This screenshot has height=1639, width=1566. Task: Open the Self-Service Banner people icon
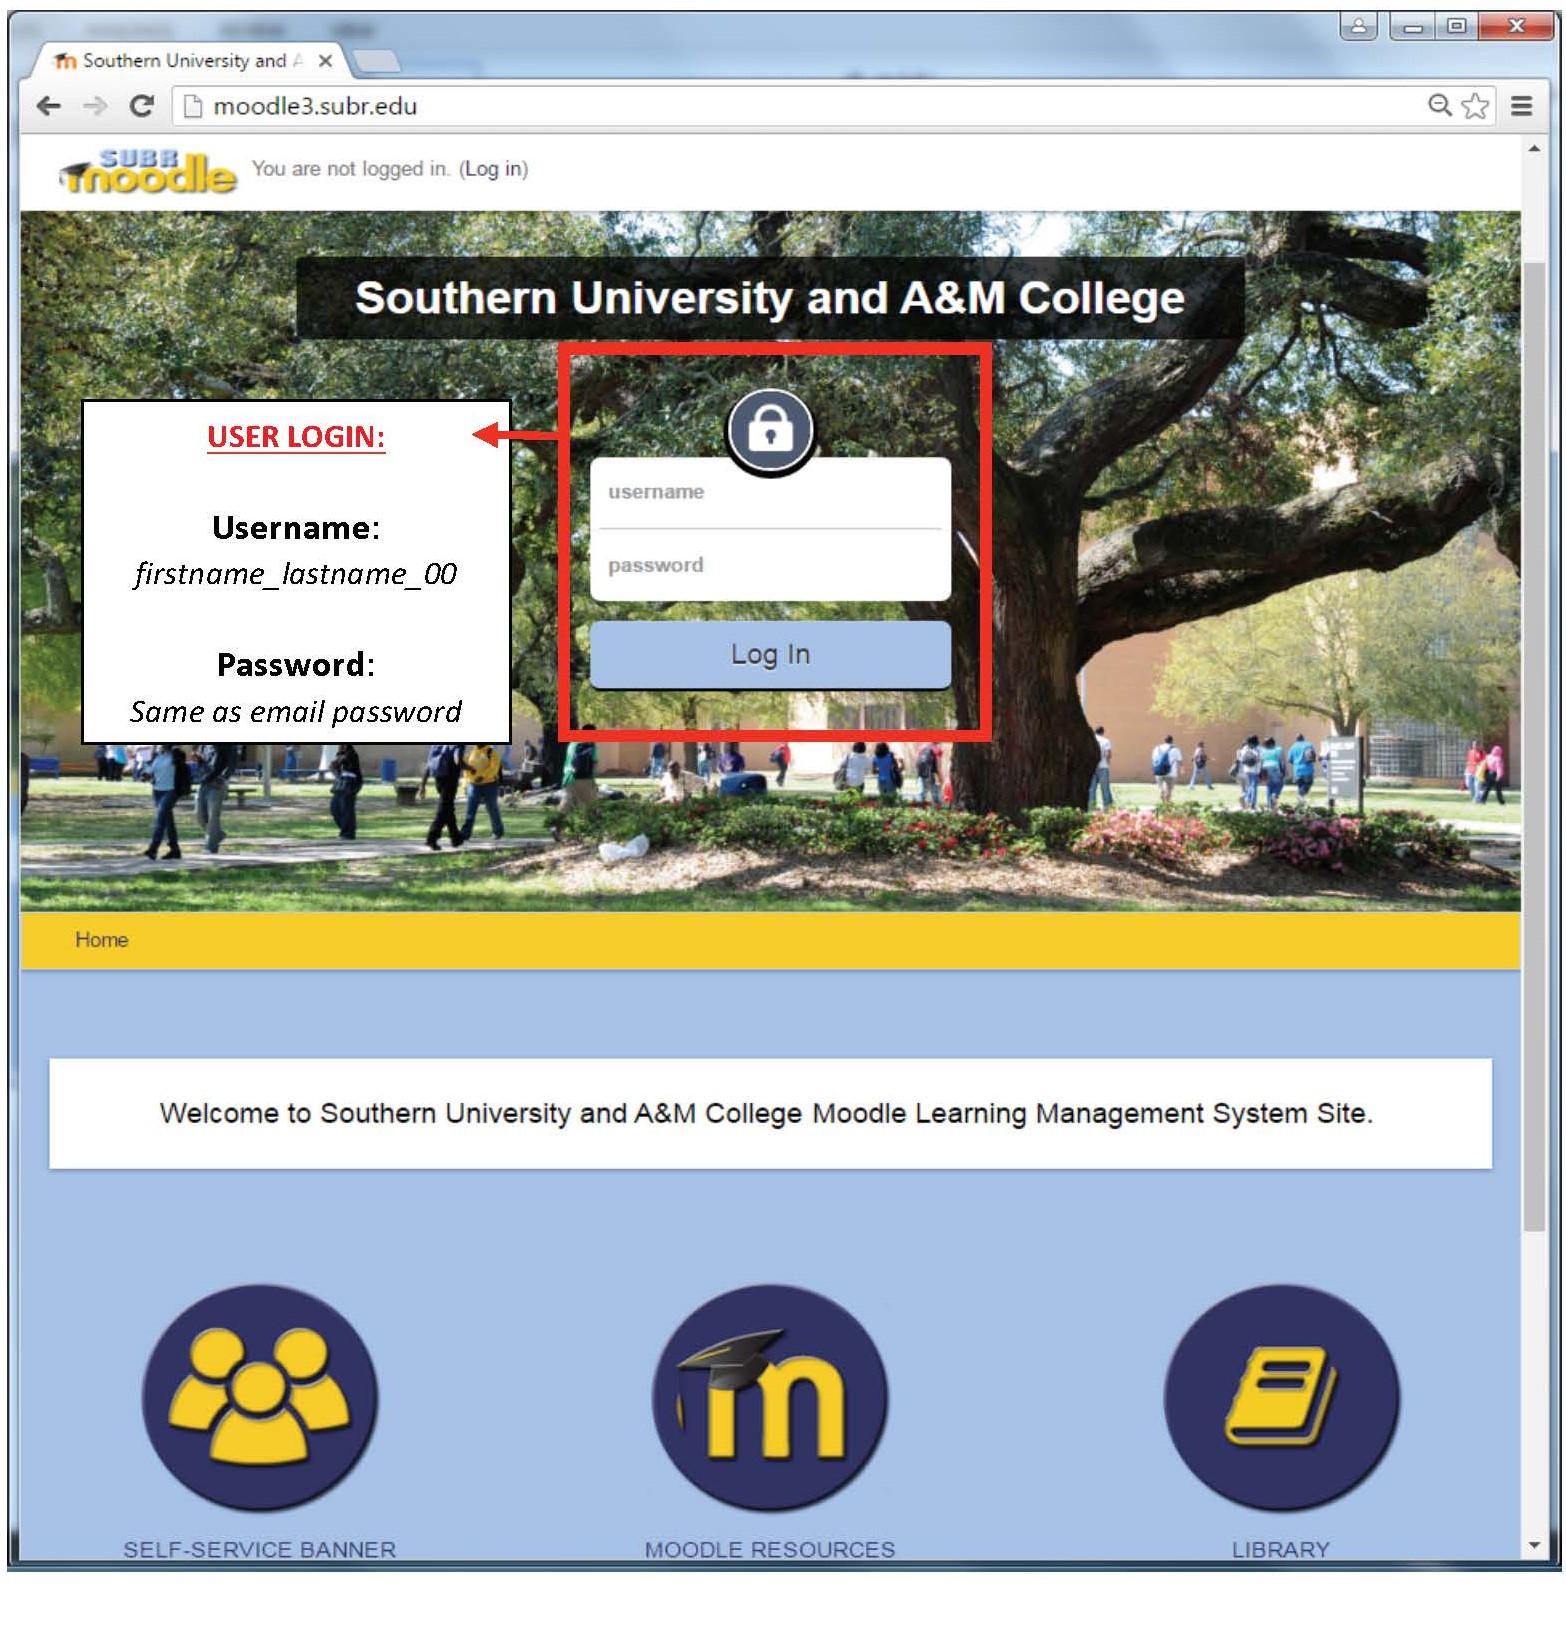(x=260, y=1397)
